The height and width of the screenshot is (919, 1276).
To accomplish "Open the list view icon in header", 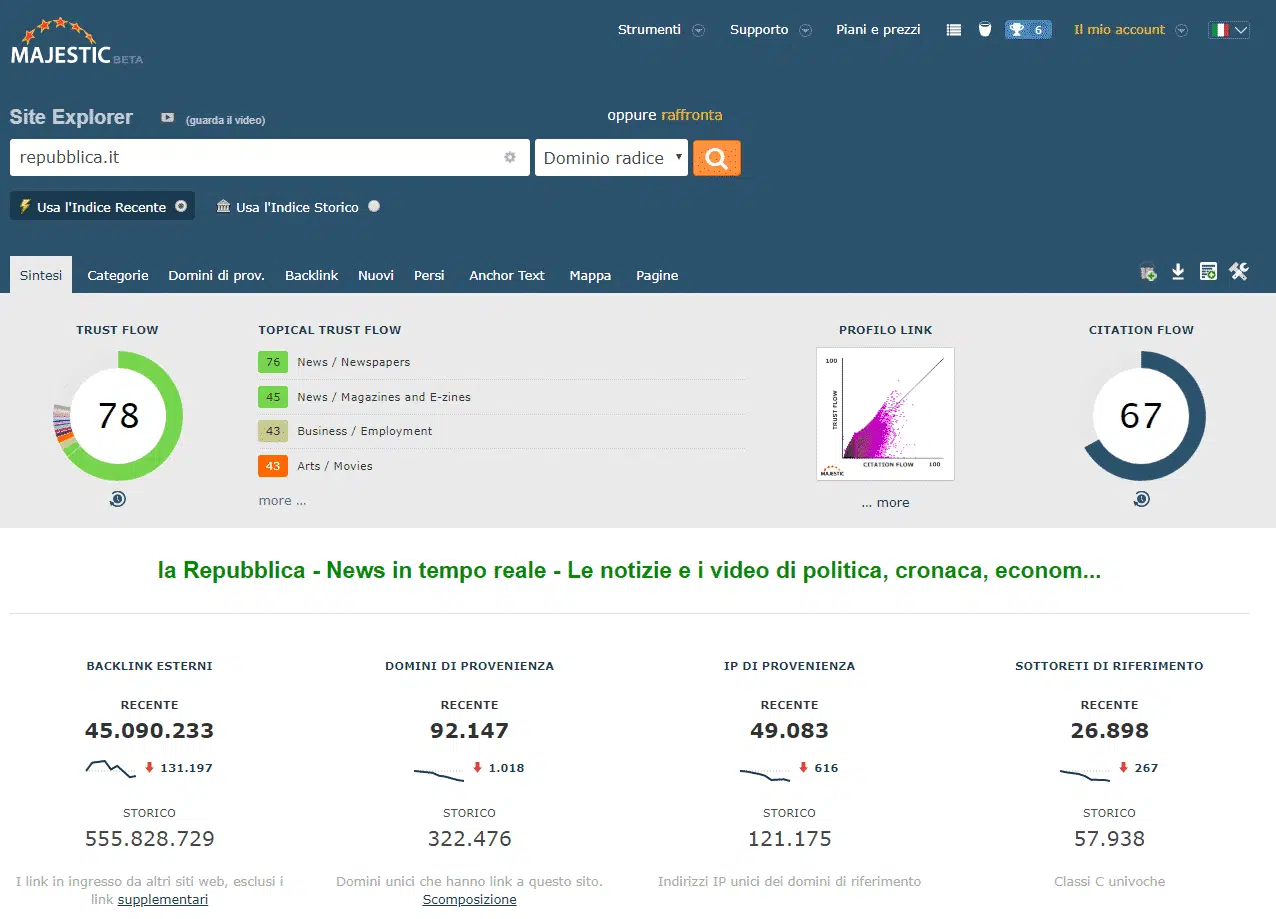I will (x=954, y=30).
